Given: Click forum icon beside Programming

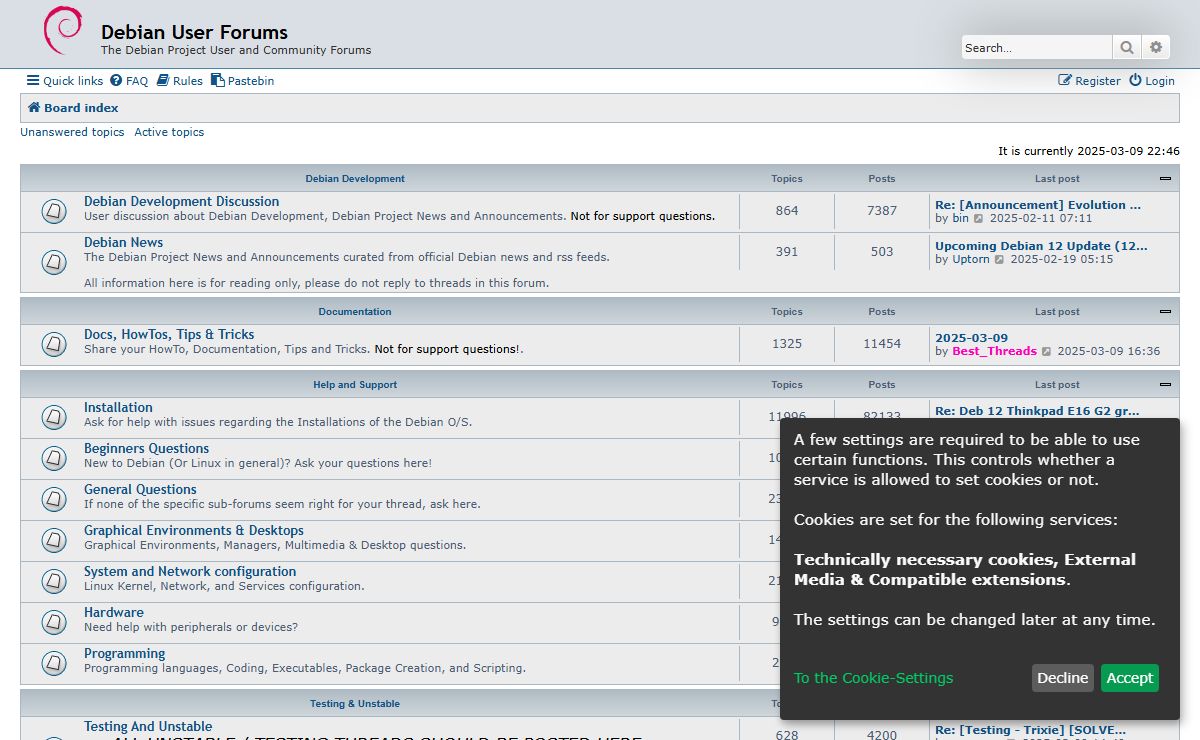Looking at the screenshot, I should (54, 663).
